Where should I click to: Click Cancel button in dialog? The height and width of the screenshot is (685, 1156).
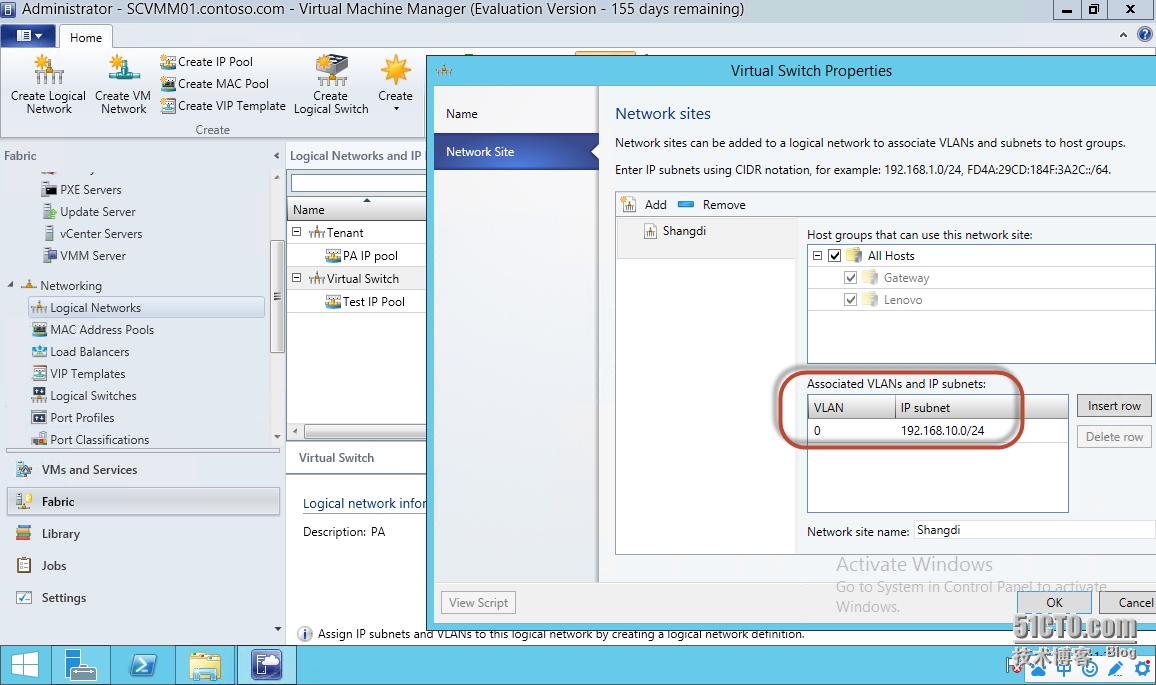[1127, 602]
